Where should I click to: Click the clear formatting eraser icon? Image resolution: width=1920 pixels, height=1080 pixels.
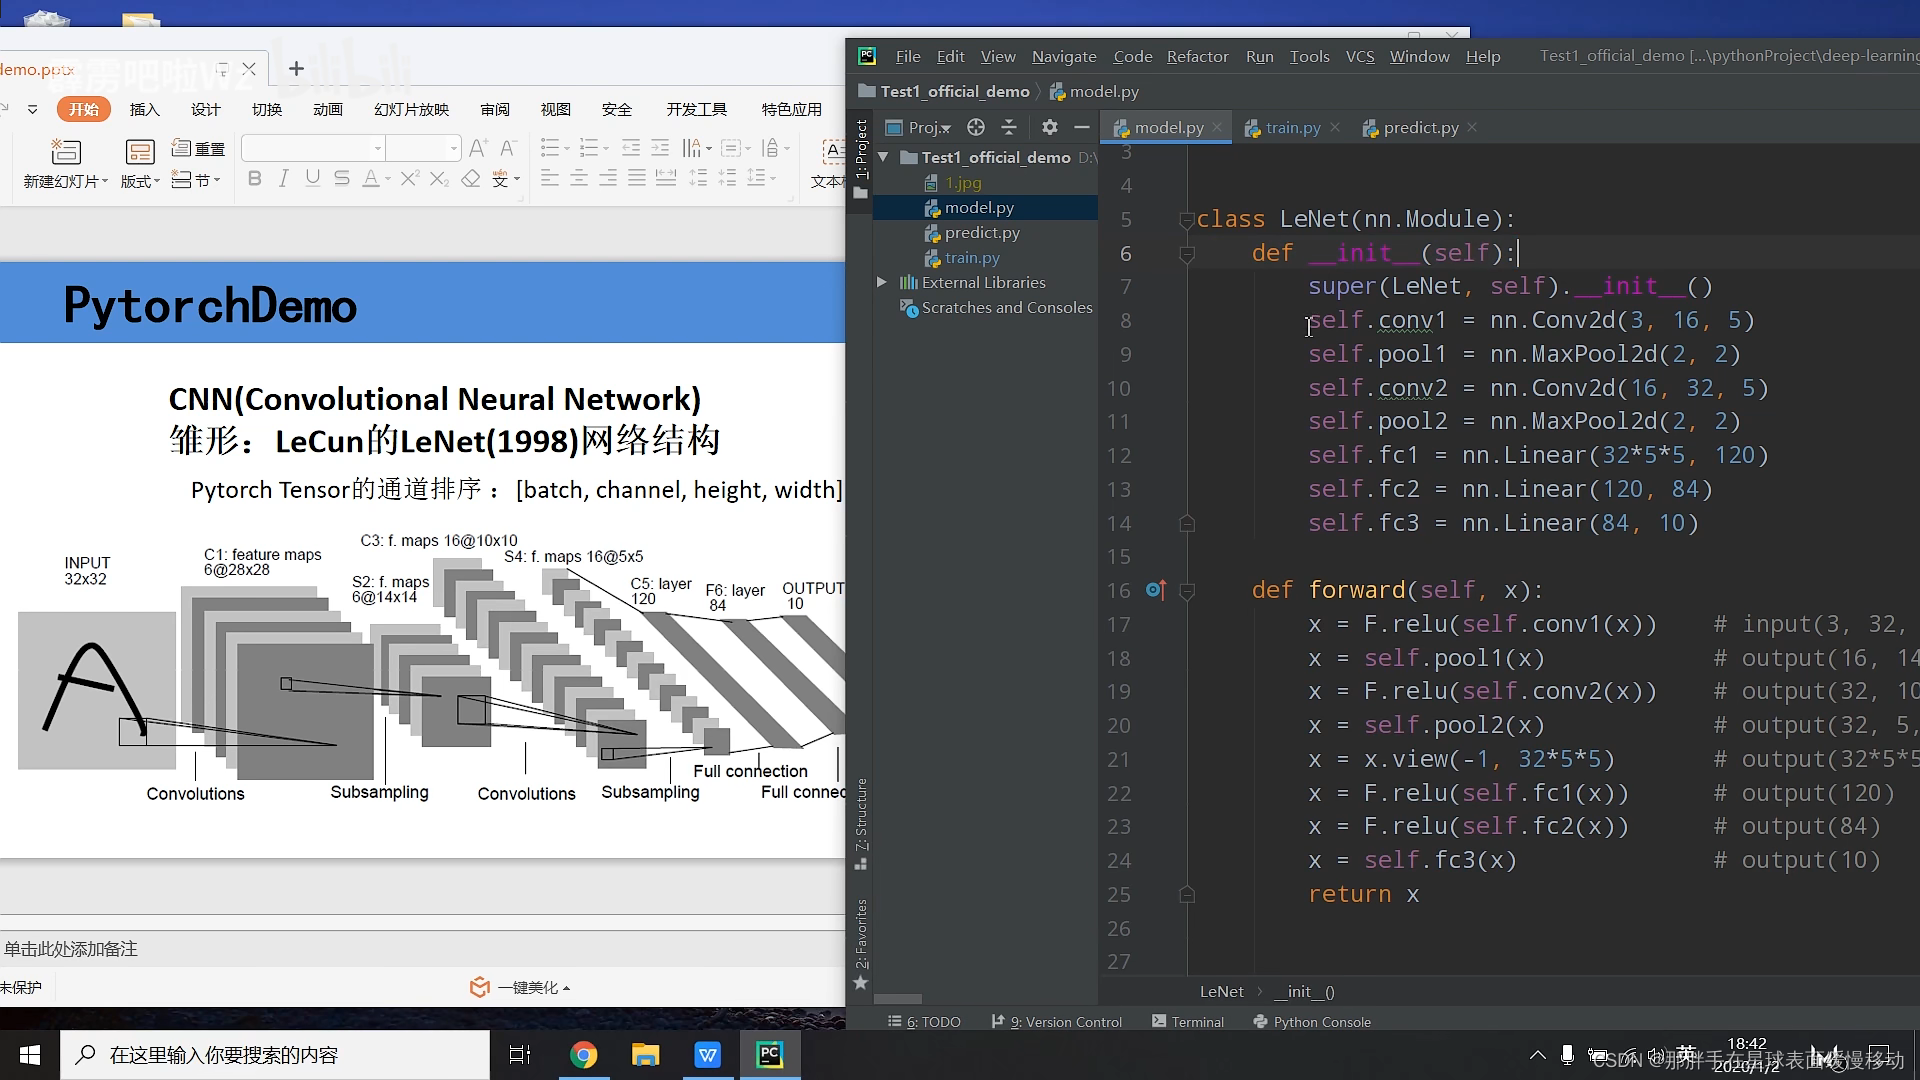pos(470,179)
